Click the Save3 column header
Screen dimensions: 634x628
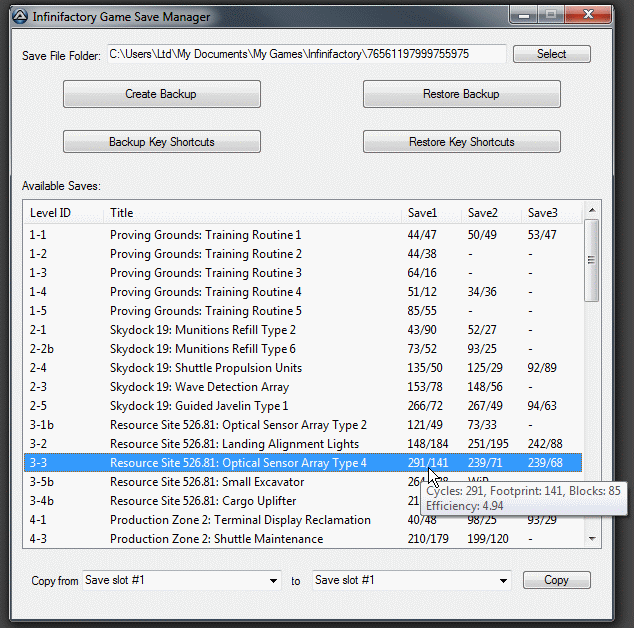tap(552, 213)
